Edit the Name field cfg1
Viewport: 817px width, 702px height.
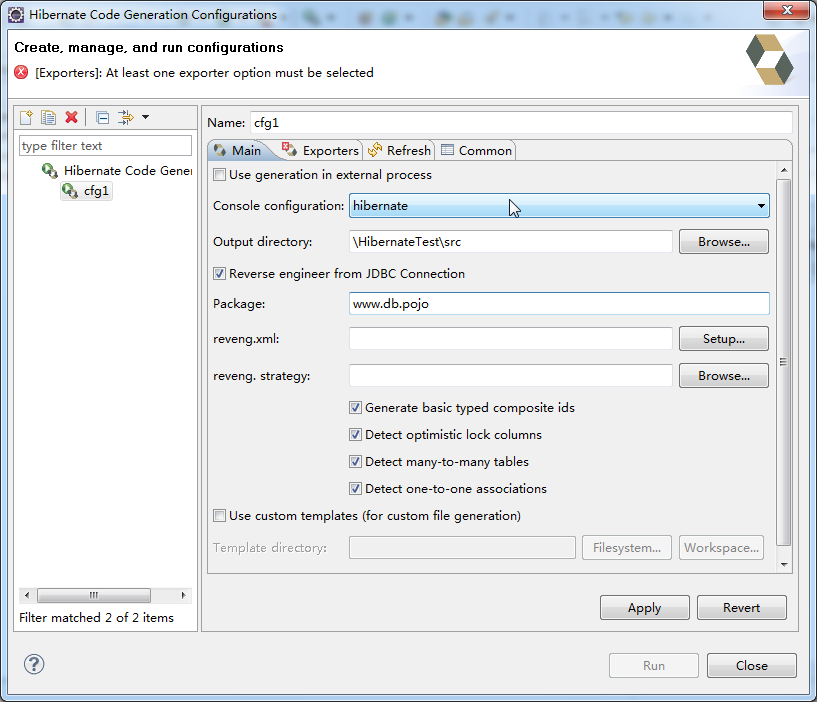tap(521, 122)
